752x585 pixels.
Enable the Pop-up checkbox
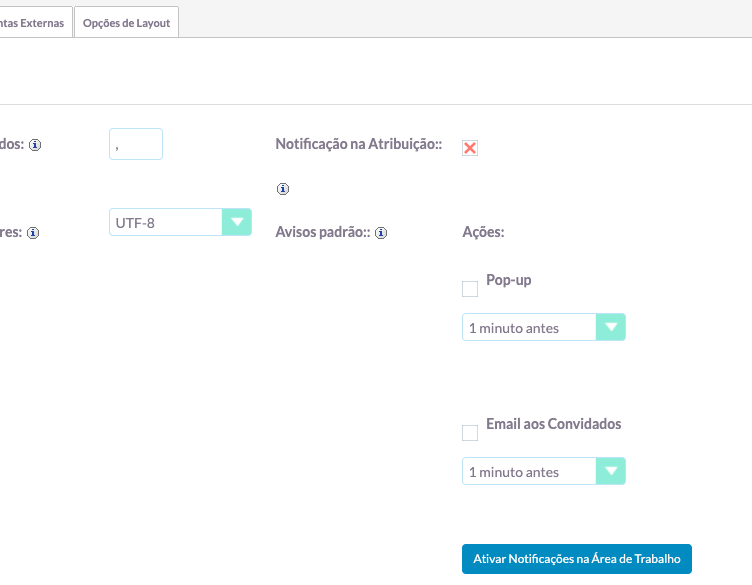click(x=470, y=289)
